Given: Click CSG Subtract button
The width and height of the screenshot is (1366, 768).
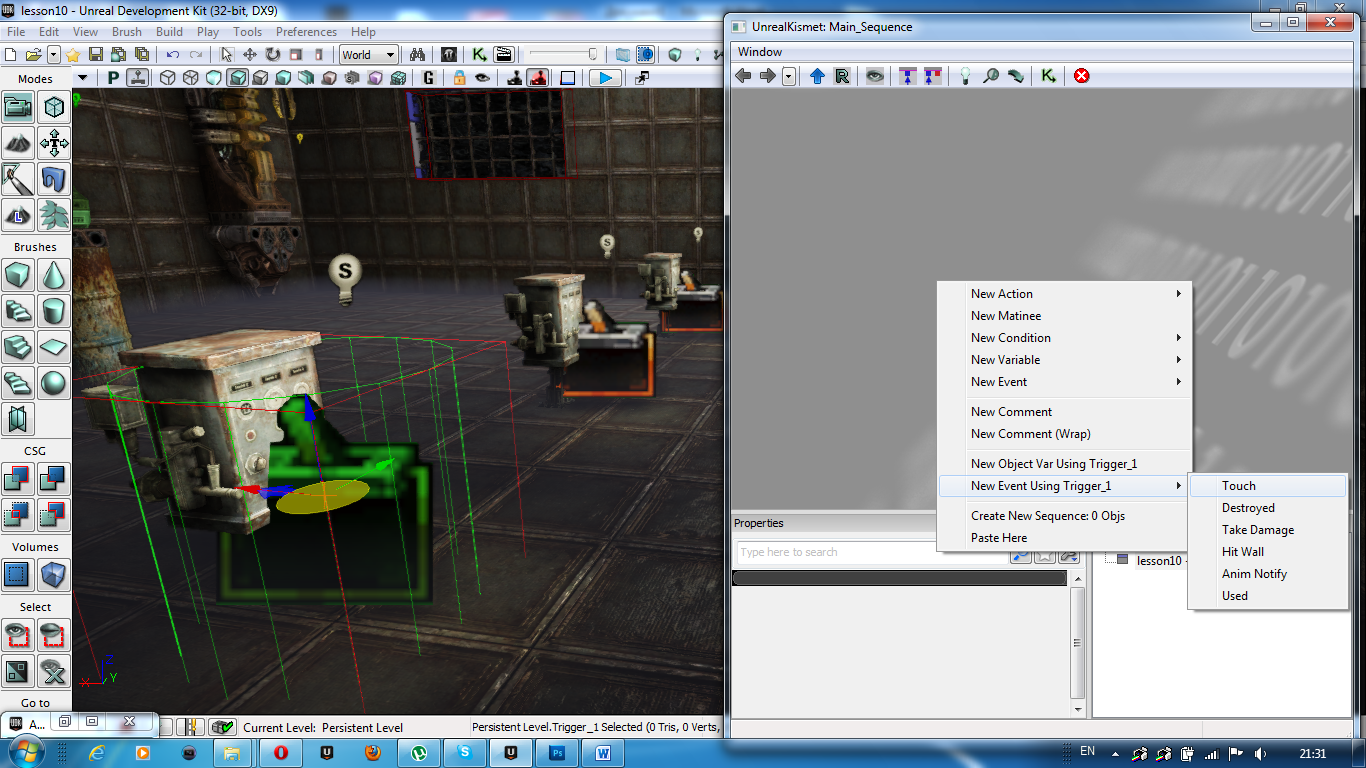Looking at the screenshot, I should click(54, 479).
